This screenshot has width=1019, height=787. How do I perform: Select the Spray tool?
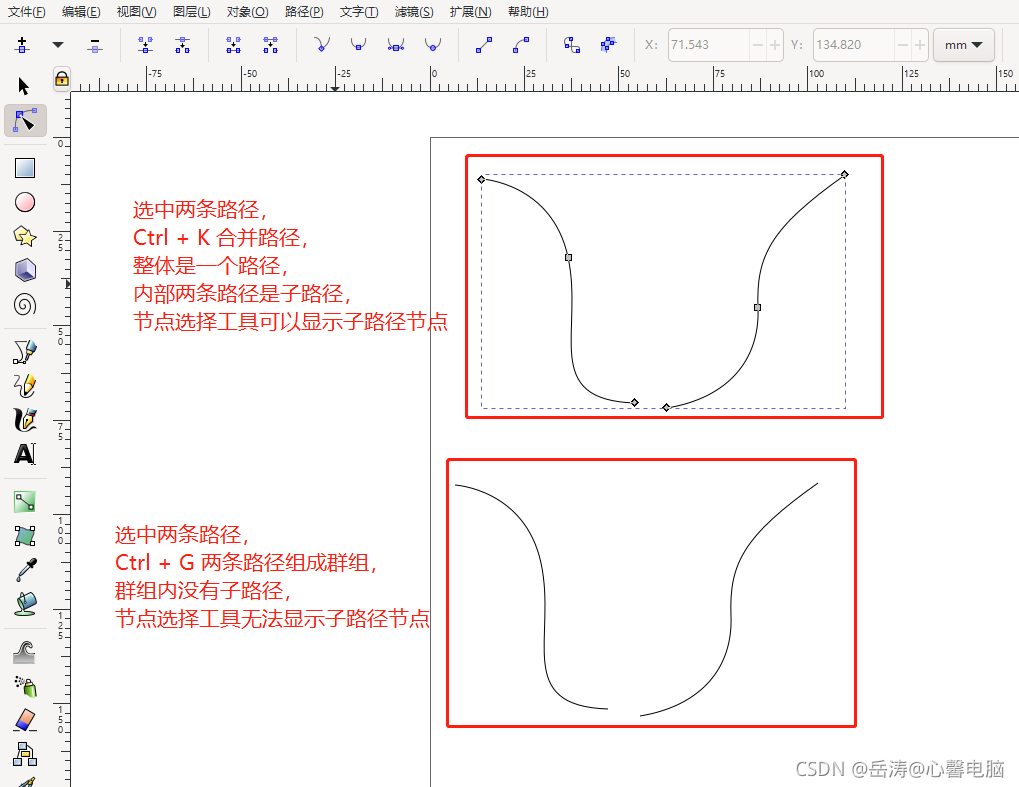(25, 686)
